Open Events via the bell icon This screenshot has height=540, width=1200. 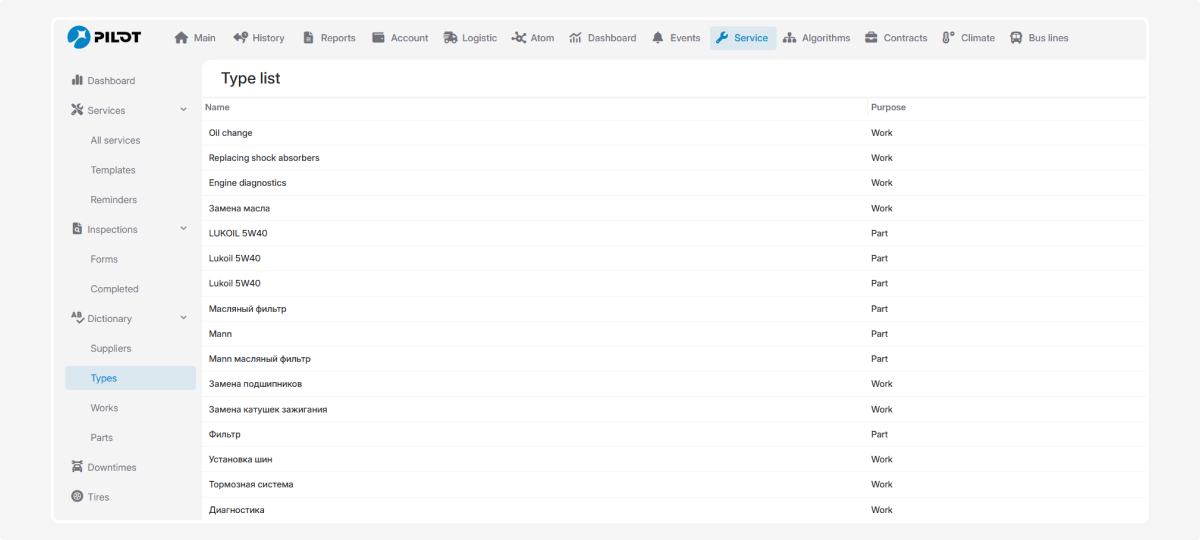coord(657,38)
